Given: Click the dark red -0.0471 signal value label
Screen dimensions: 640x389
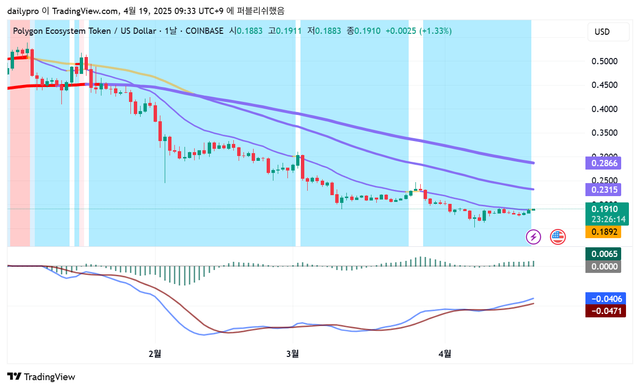Looking at the screenshot, I should point(606,311).
